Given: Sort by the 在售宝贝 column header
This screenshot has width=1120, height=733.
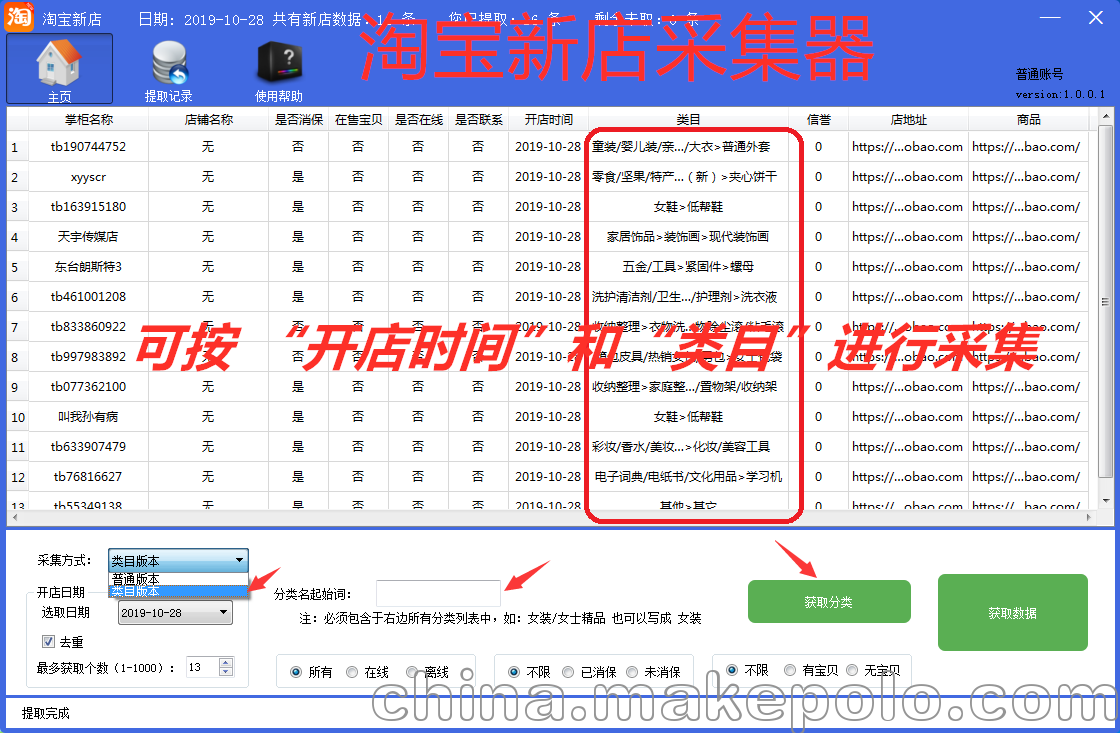Looking at the screenshot, I should point(359,119).
